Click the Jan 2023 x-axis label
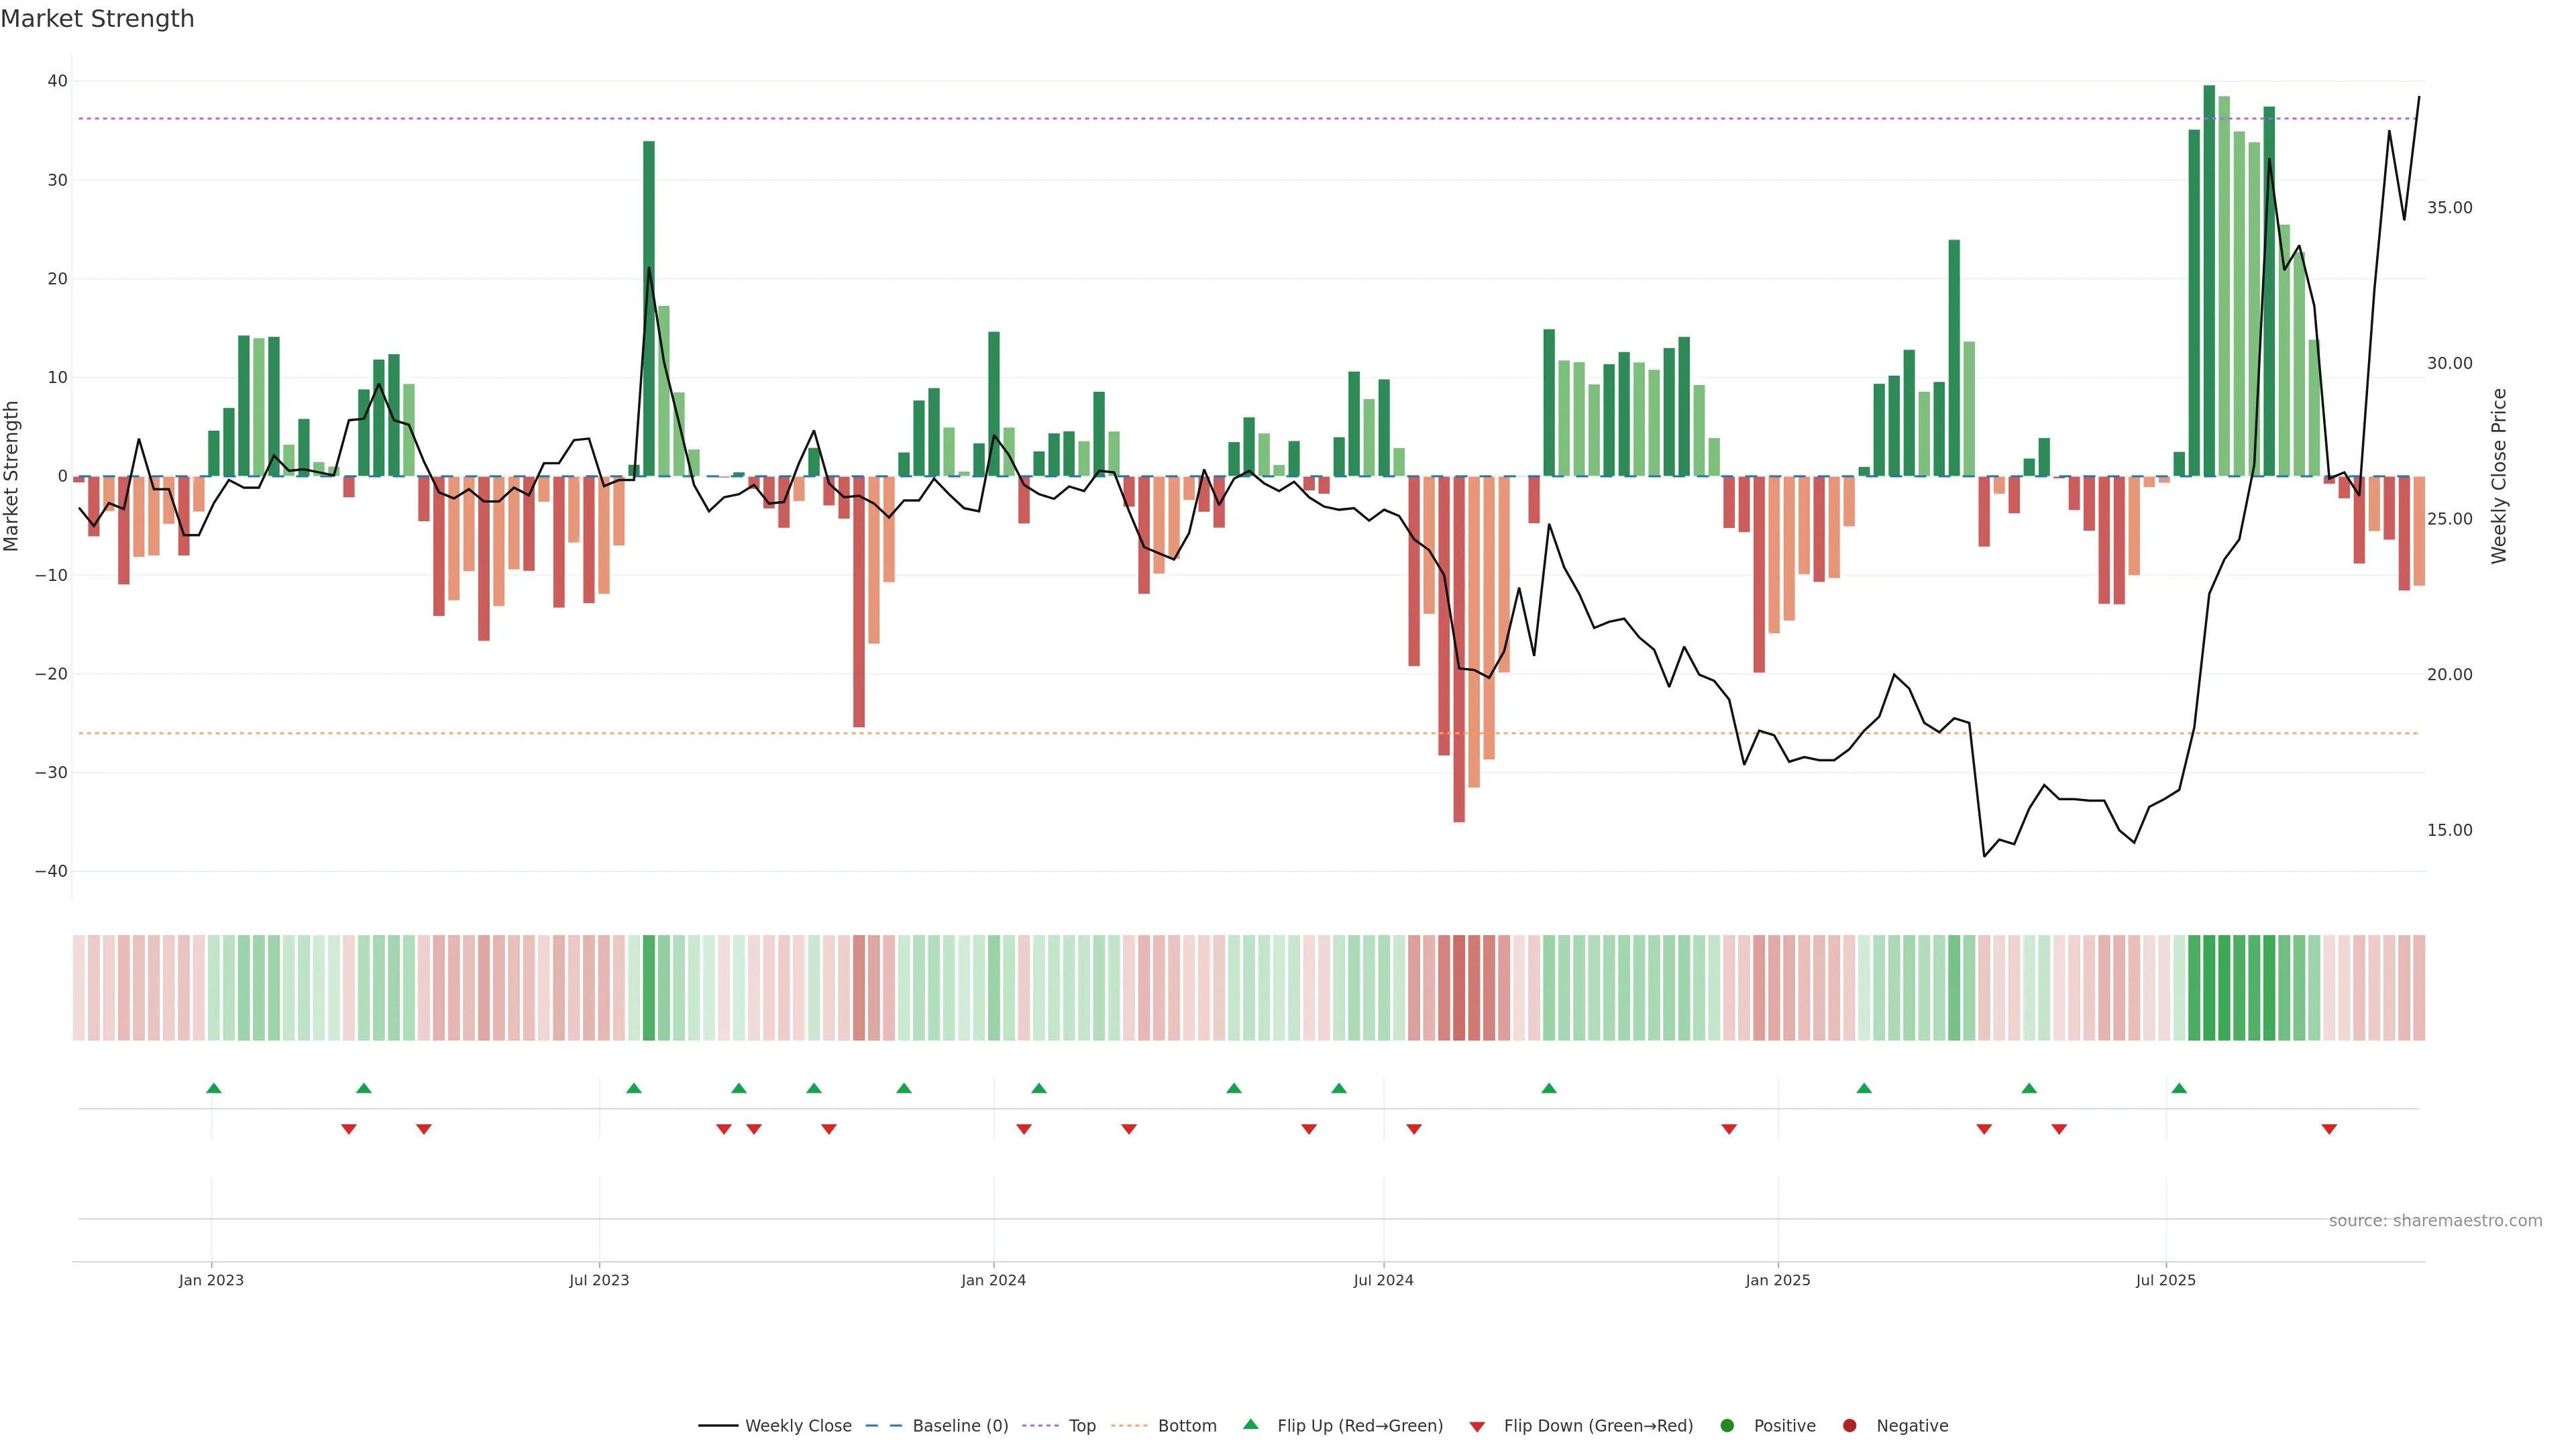Viewport: 2576px width, 1449px height. point(211,1280)
